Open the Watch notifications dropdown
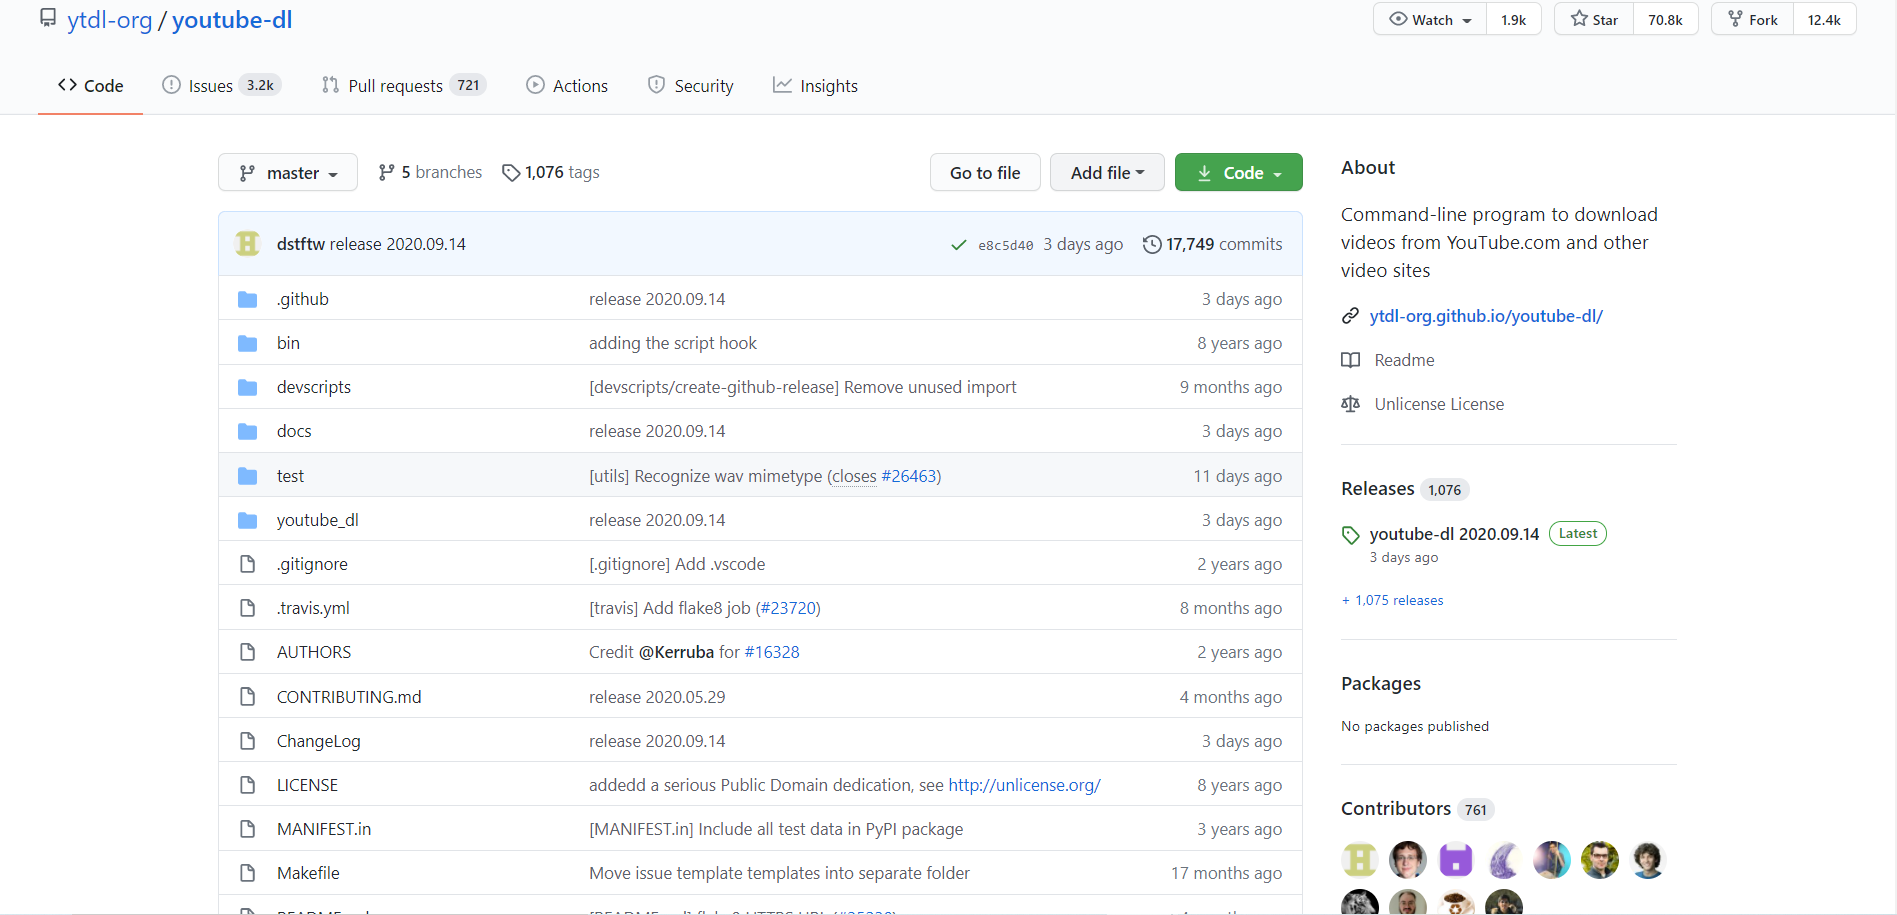This screenshot has height=915, width=1897. point(1430,19)
